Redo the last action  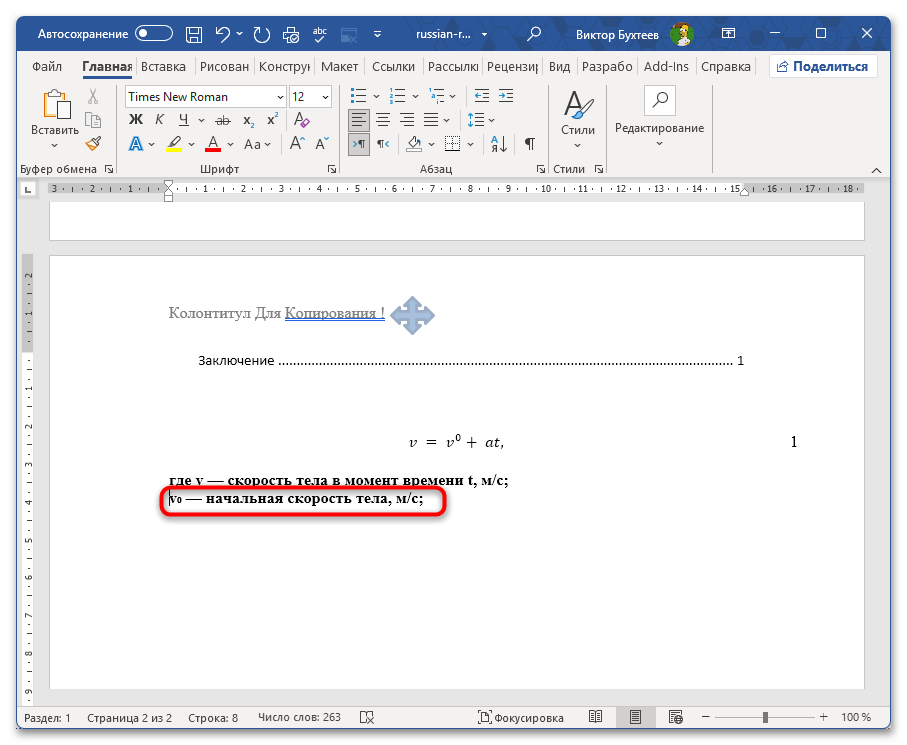point(261,35)
